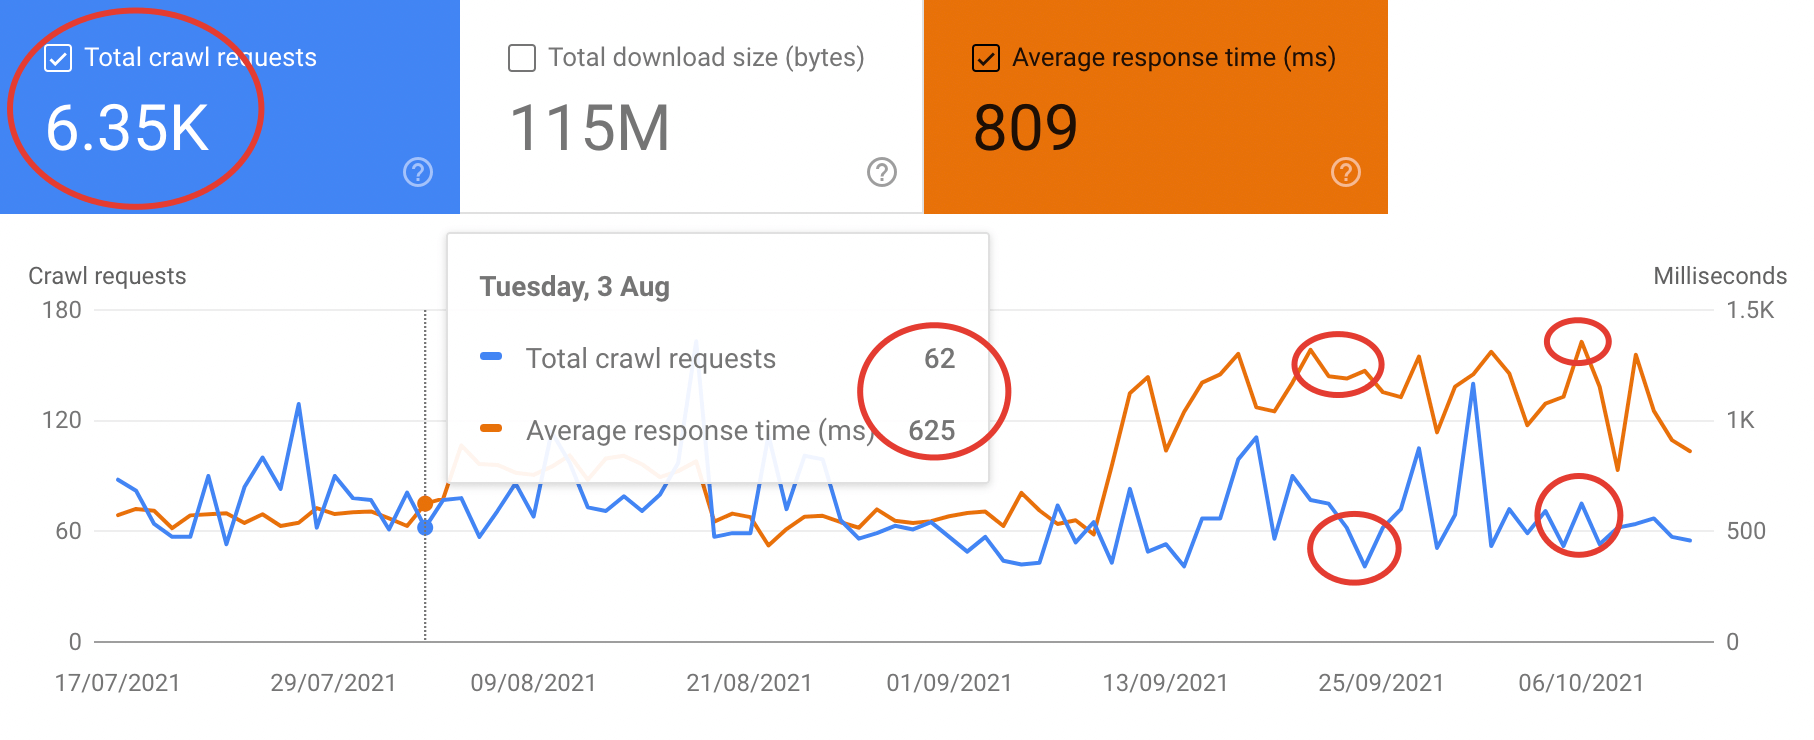Image resolution: width=1814 pixels, height=740 pixels.
Task: Click the Total crawl requests tooltip label
Action: tap(651, 358)
